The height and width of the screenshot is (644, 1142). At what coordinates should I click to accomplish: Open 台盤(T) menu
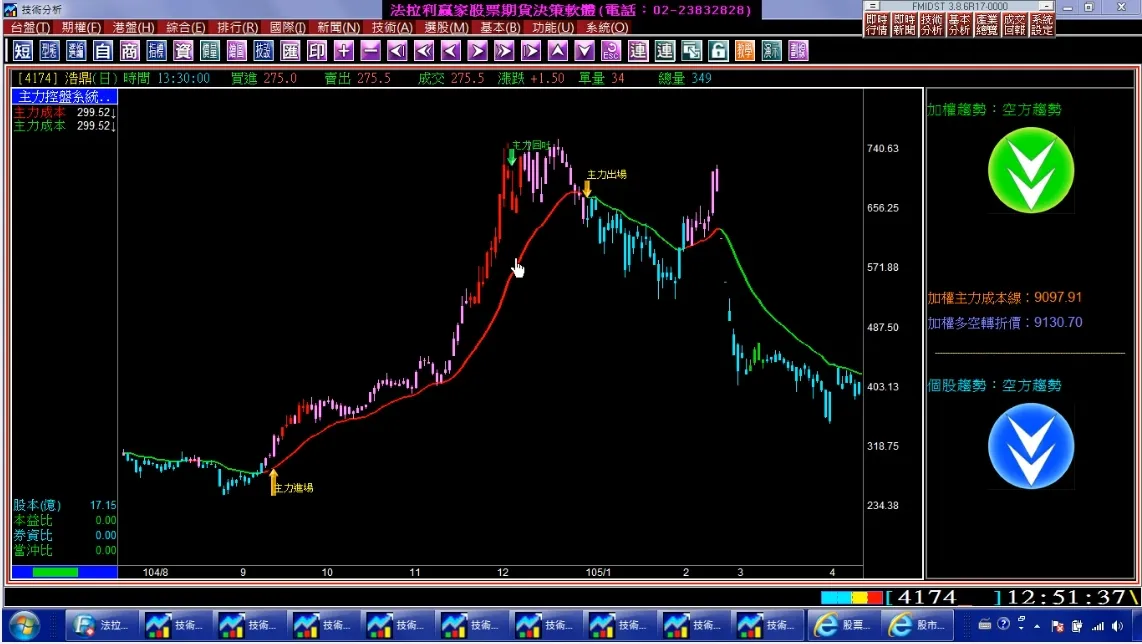click(31, 28)
